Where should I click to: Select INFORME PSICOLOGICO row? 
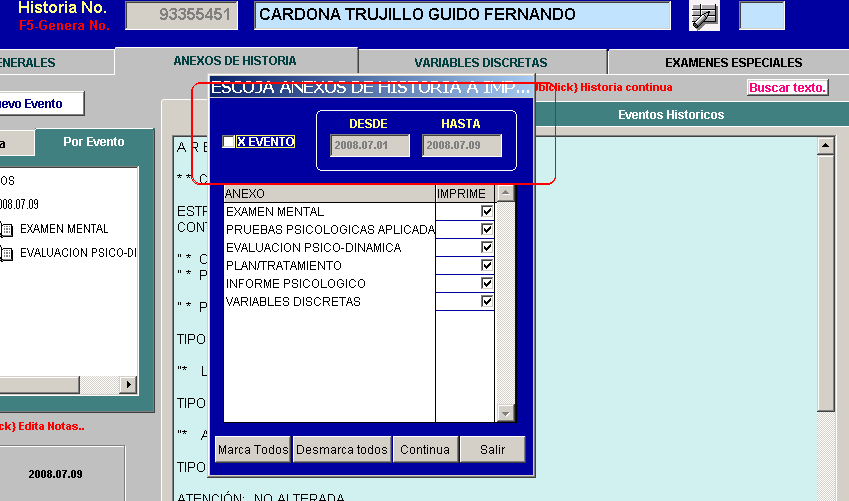tap(329, 283)
